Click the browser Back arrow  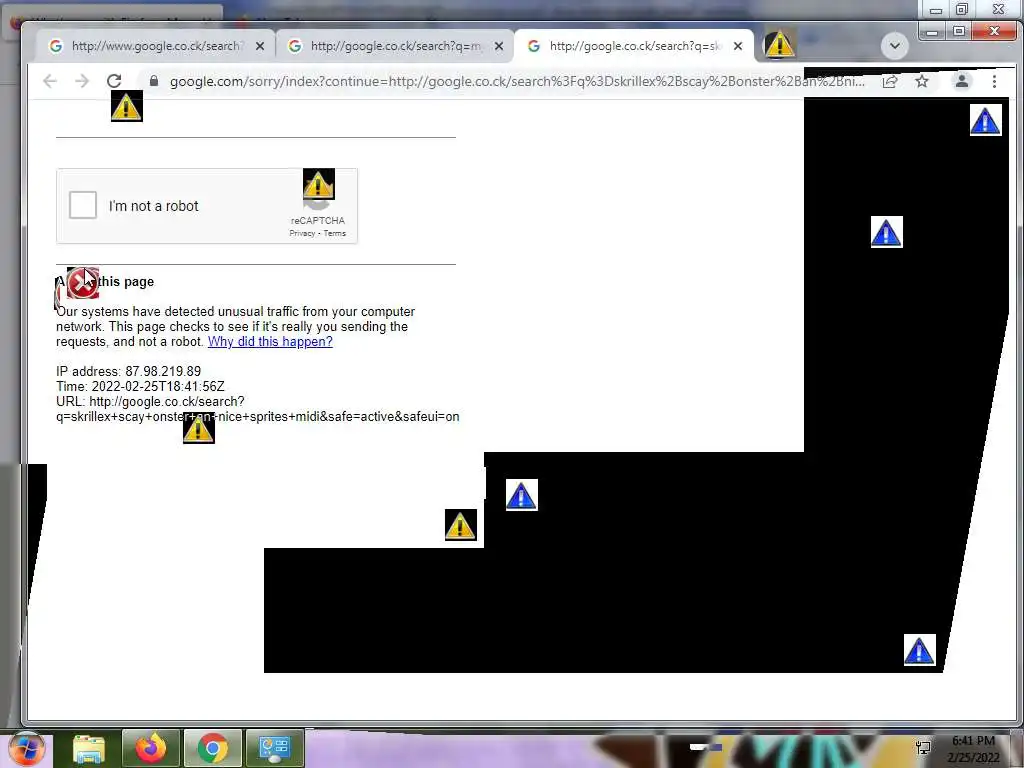coord(50,81)
